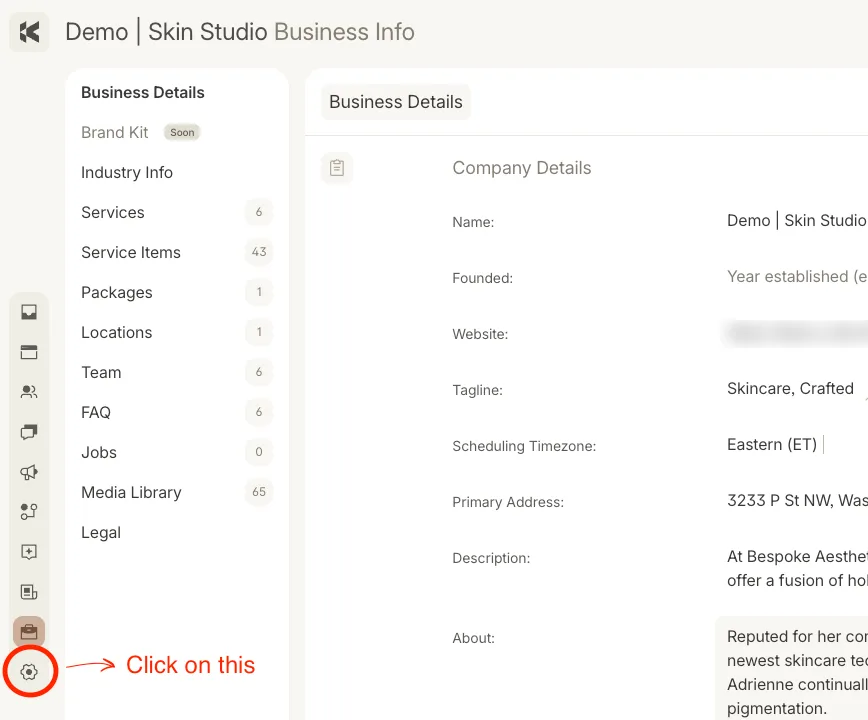Open the Brand Kit menu item
This screenshot has height=720, width=868.
click(x=115, y=132)
